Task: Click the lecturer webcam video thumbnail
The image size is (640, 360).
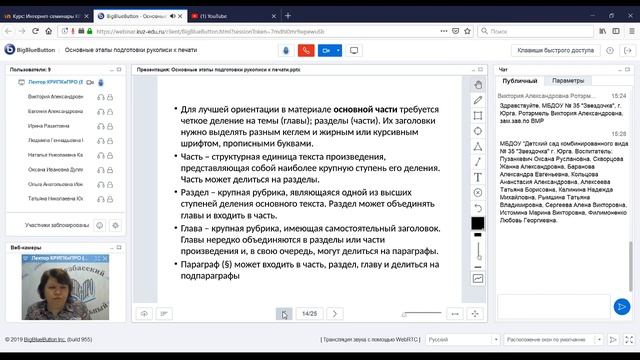Action: click(x=65, y=291)
